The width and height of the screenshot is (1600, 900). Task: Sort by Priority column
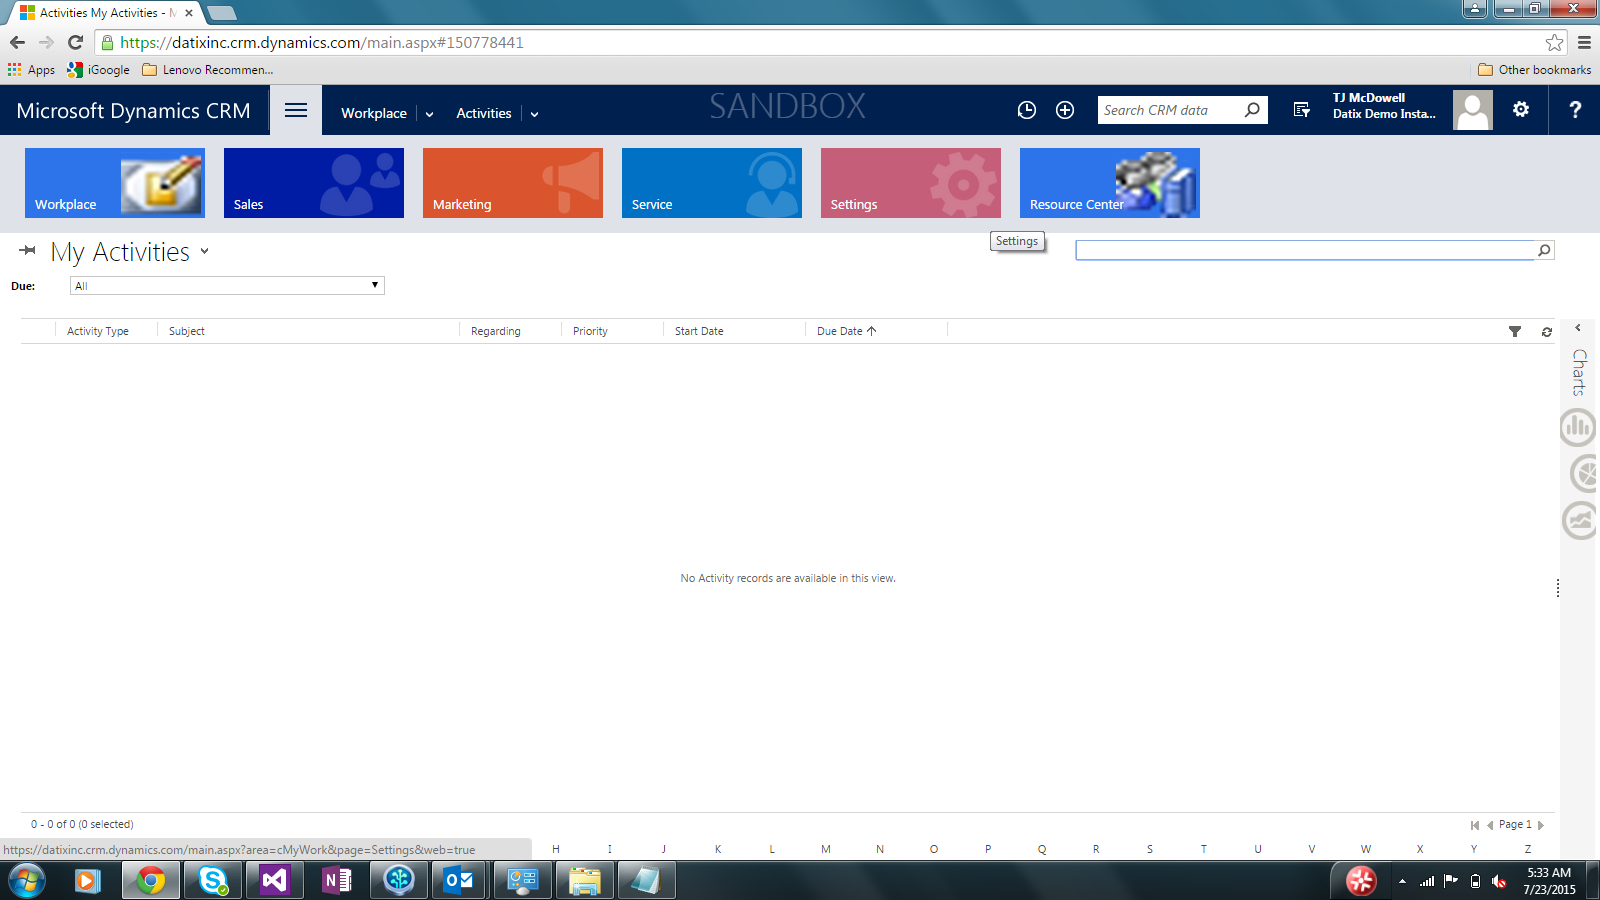coord(590,331)
